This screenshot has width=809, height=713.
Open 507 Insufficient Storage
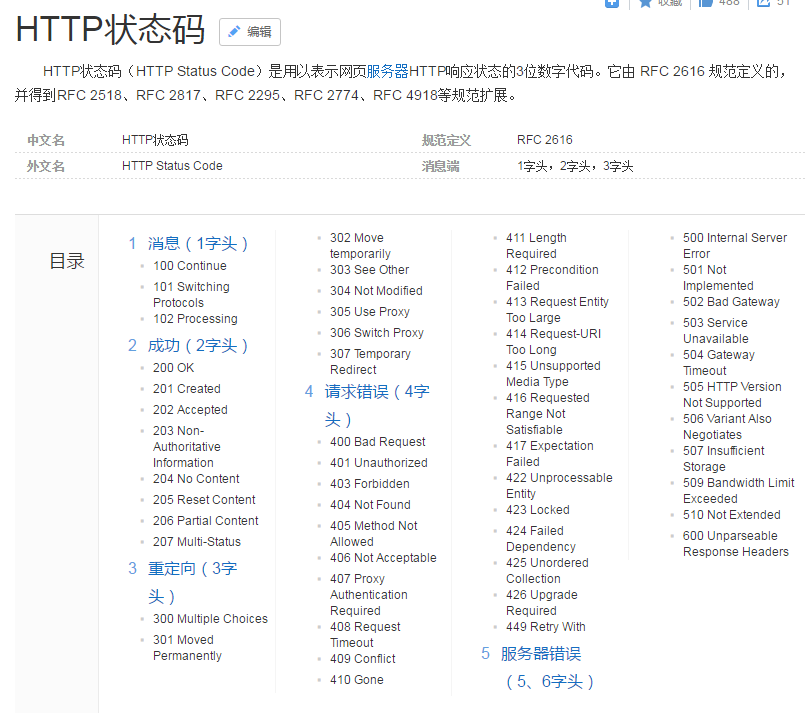tap(723, 459)
